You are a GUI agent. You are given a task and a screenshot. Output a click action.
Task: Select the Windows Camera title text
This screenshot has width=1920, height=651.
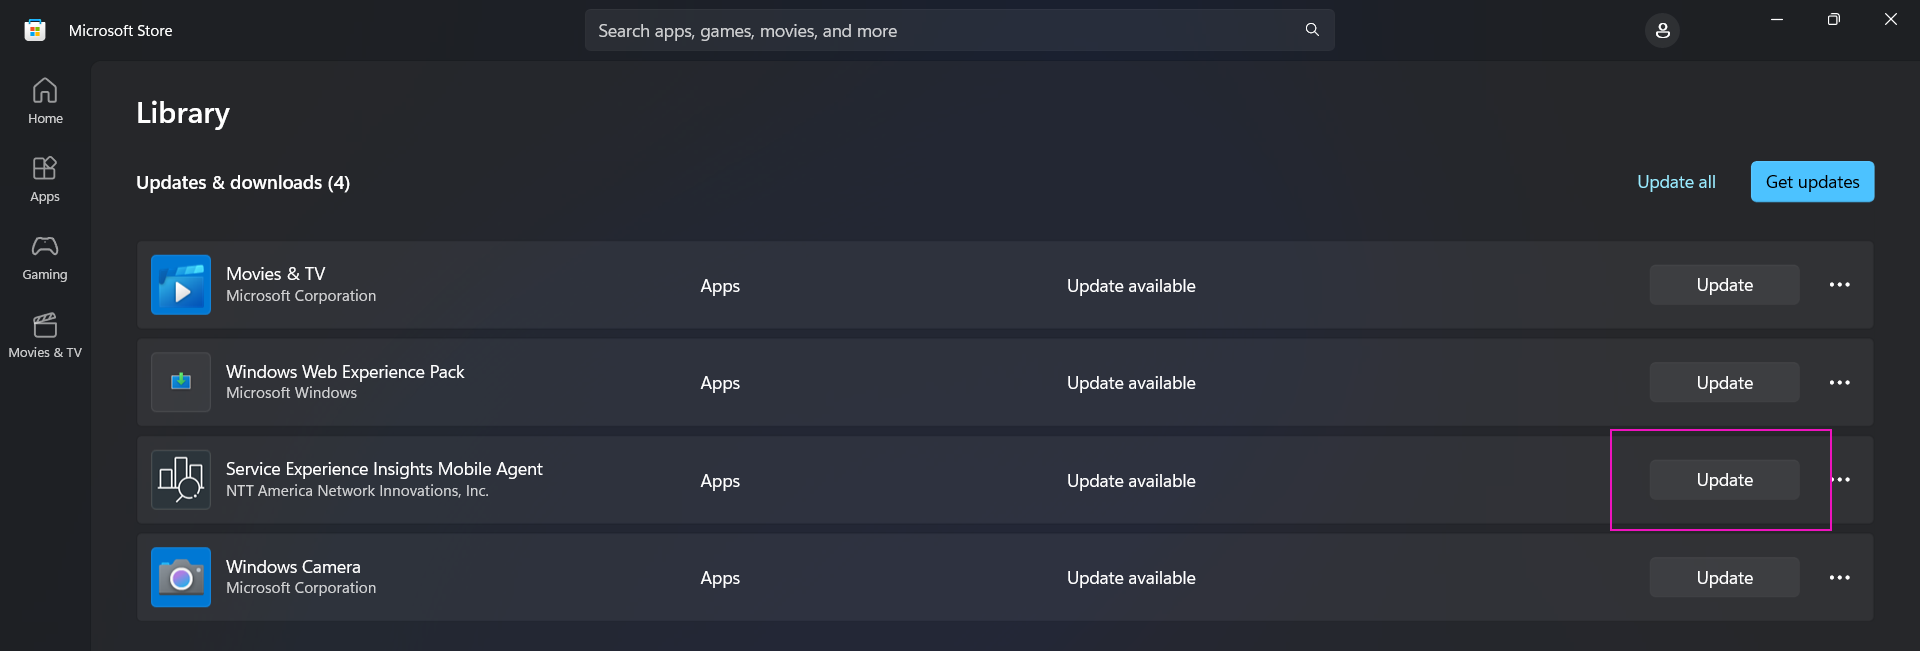[x=293, y=566]
